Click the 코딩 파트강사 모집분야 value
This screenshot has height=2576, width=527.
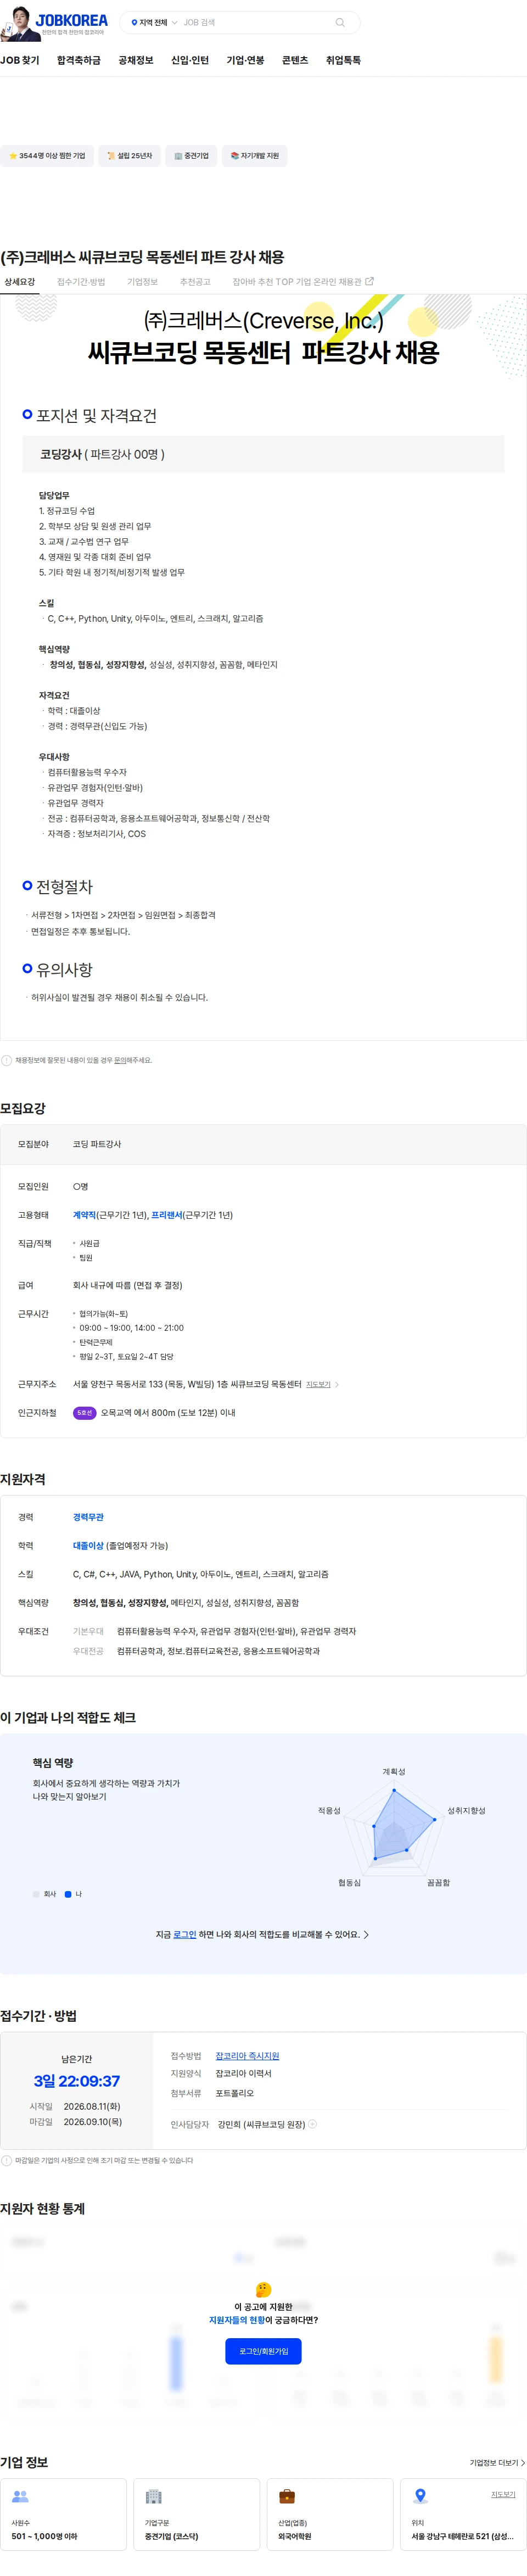97,1144
